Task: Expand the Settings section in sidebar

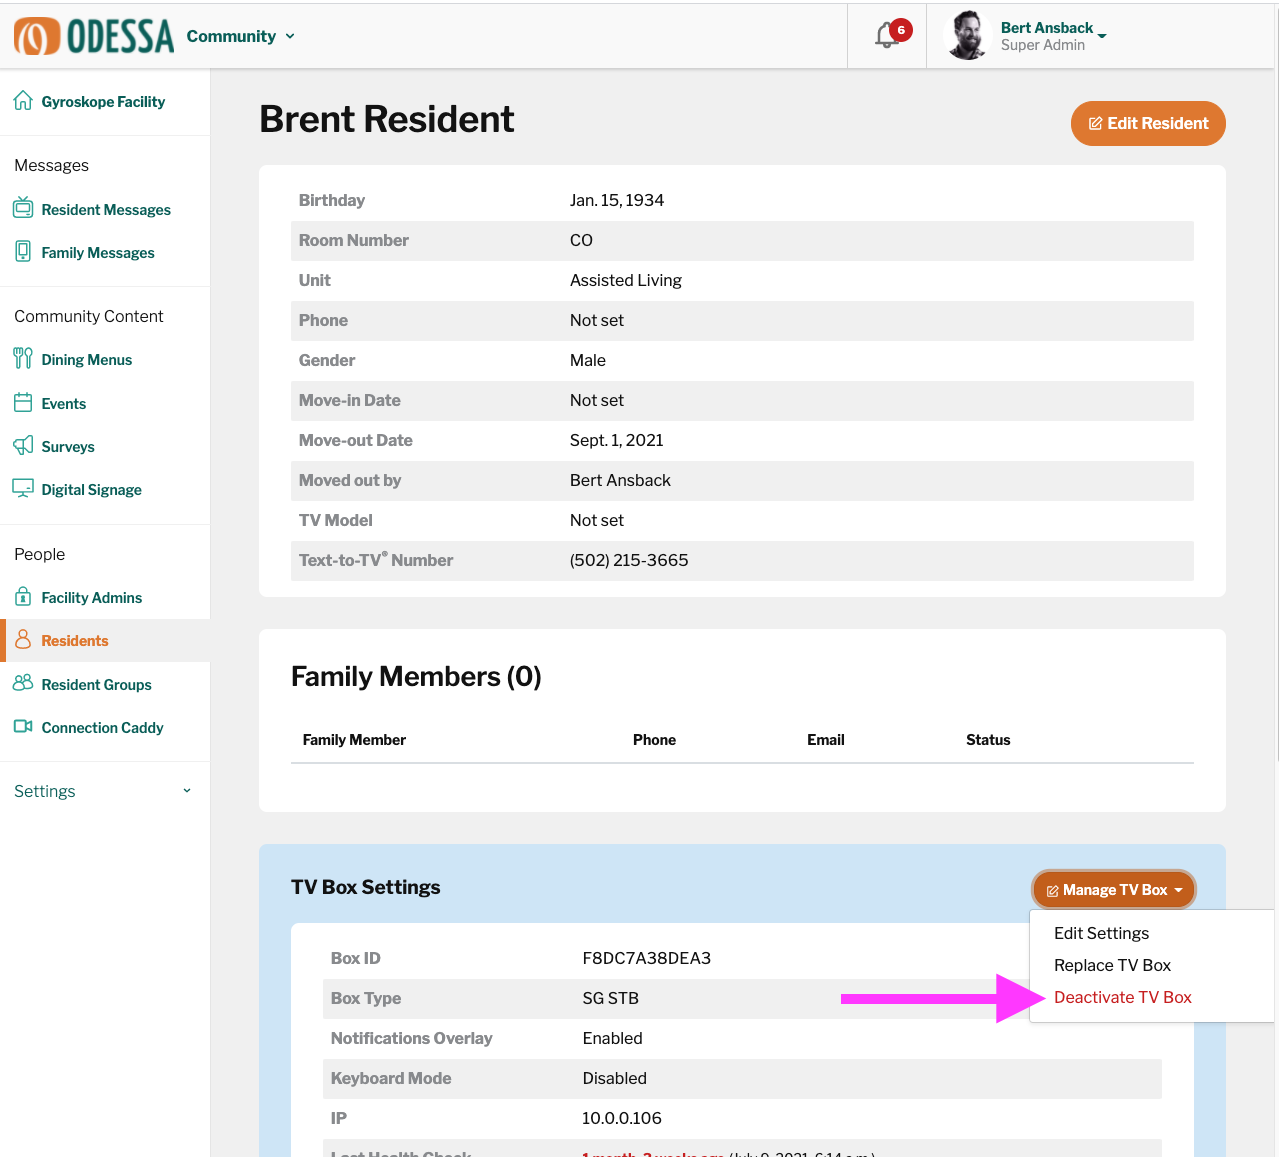Action: pyautogui.click(x=104, y=791)
